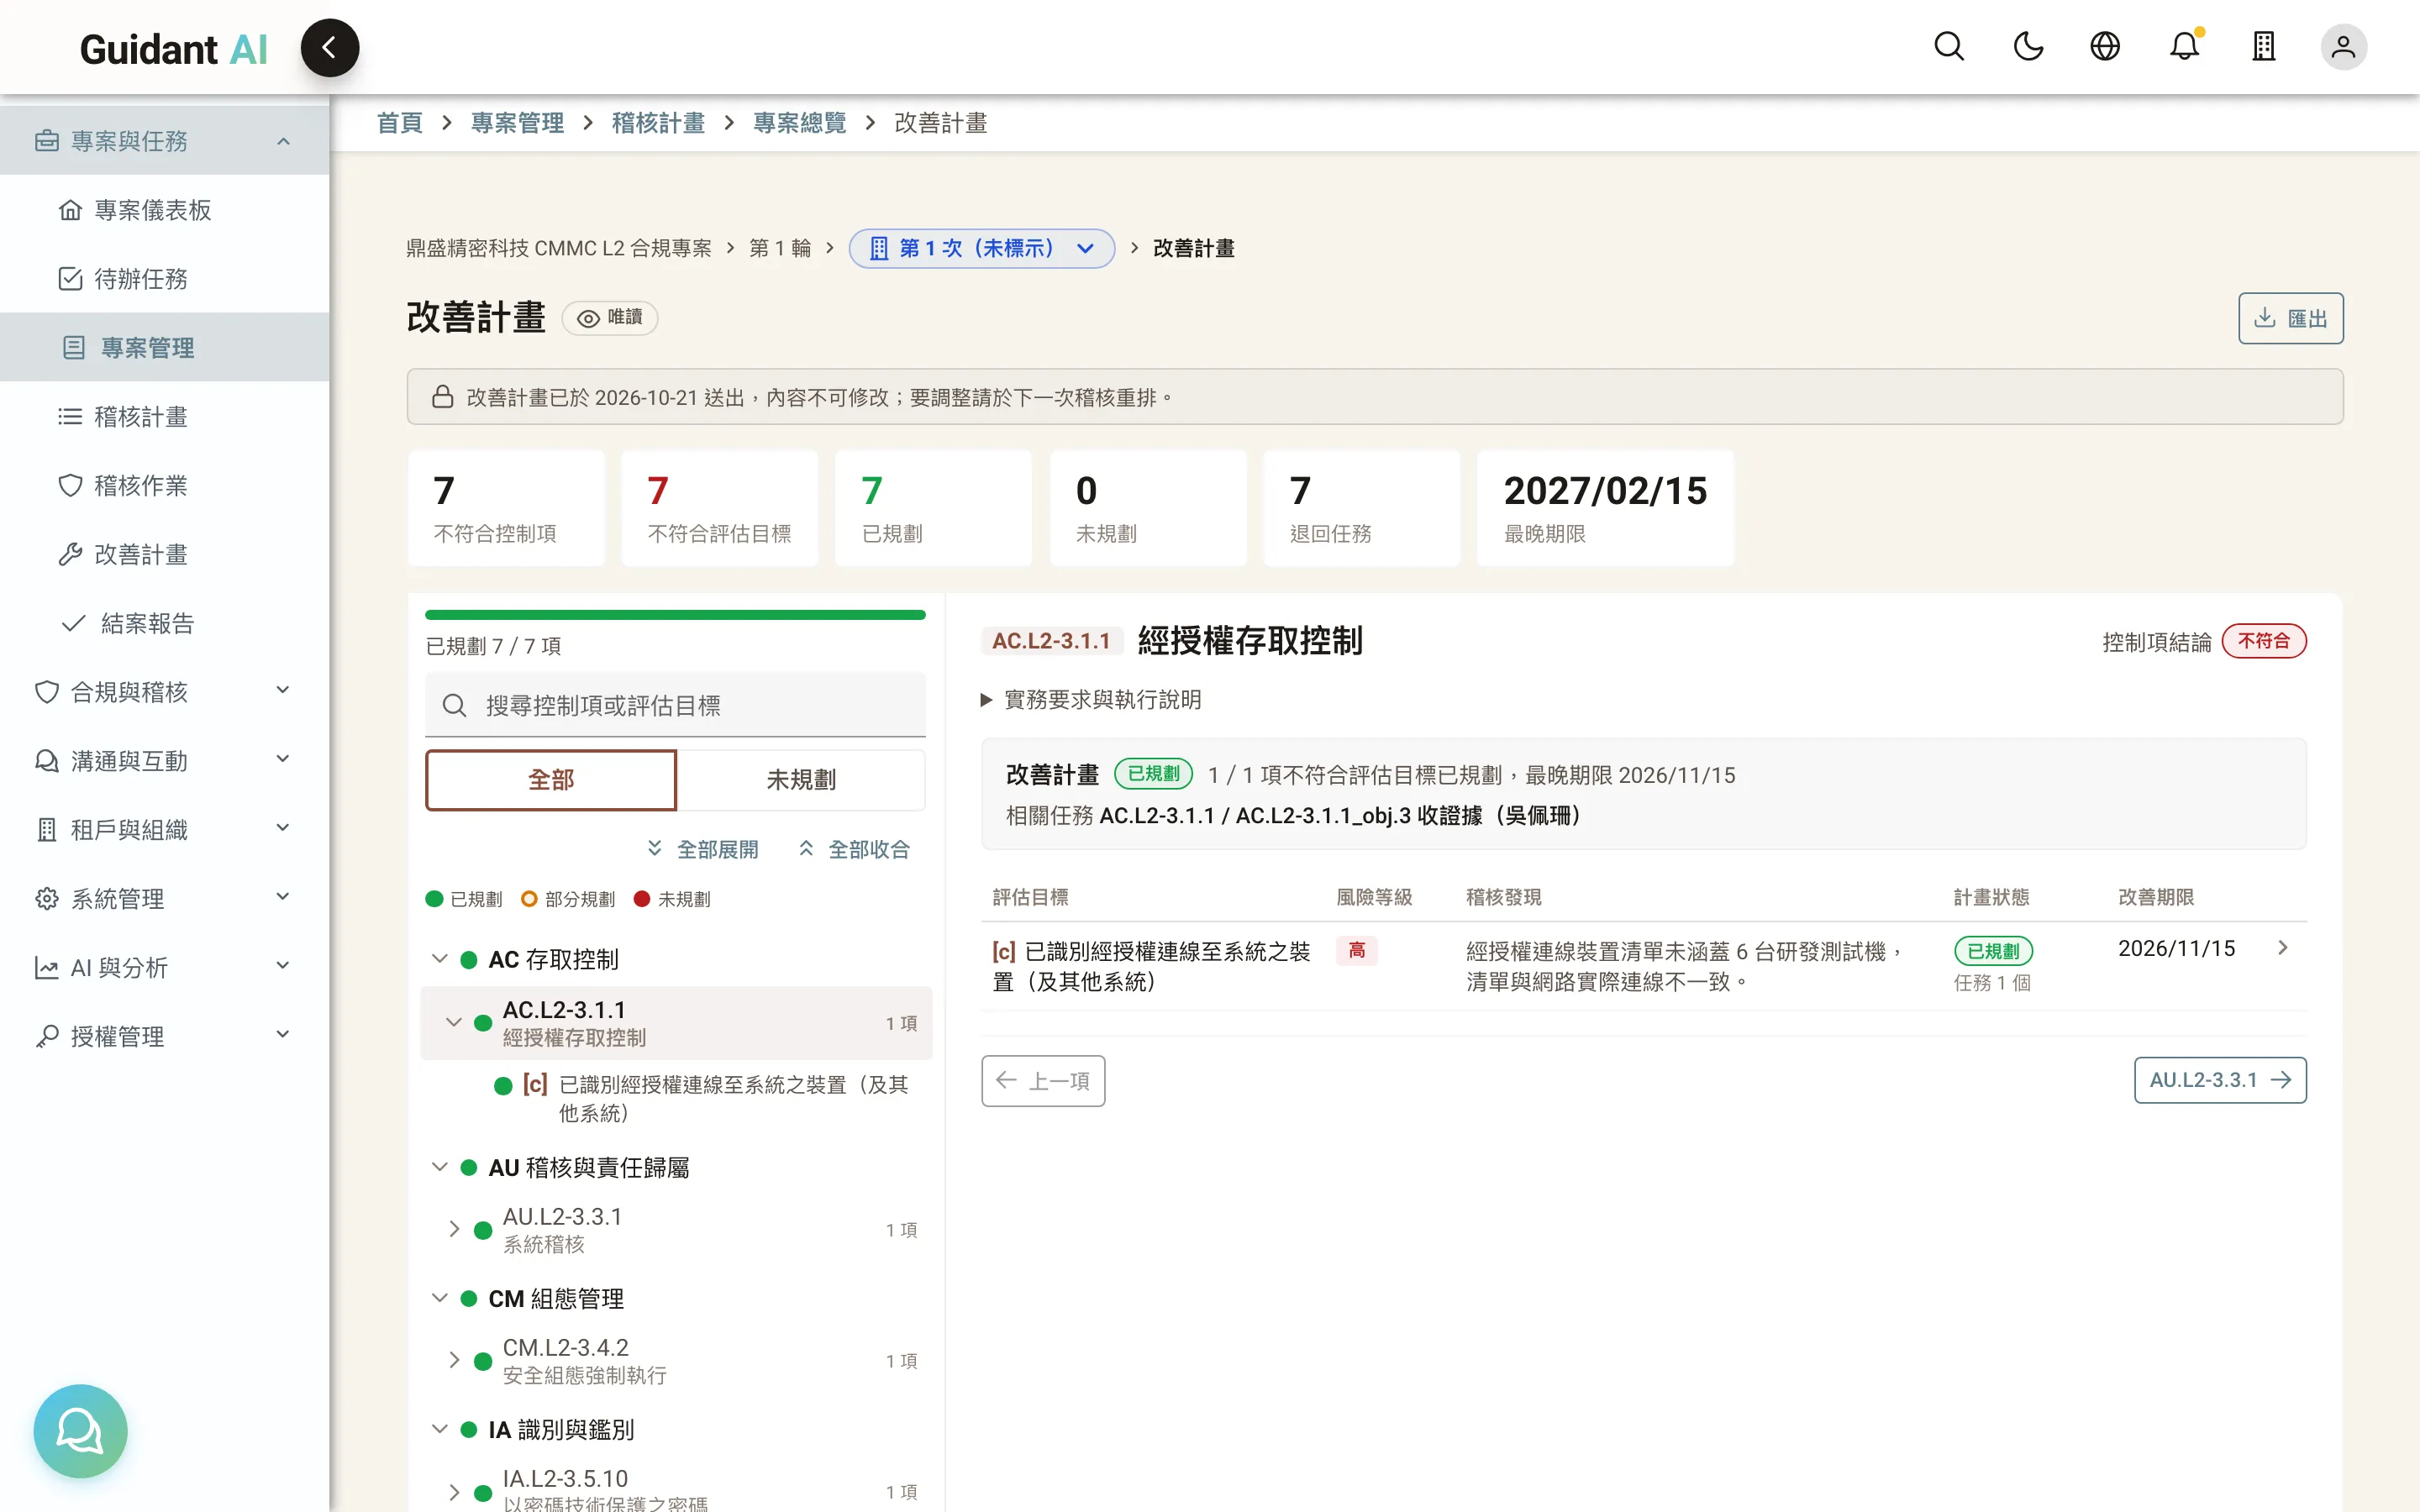This screenshot has height=1512, width=2420.
Task: Open 待辦任務 in sidebar
Action: pyautogui.click(x=164, y=279)
